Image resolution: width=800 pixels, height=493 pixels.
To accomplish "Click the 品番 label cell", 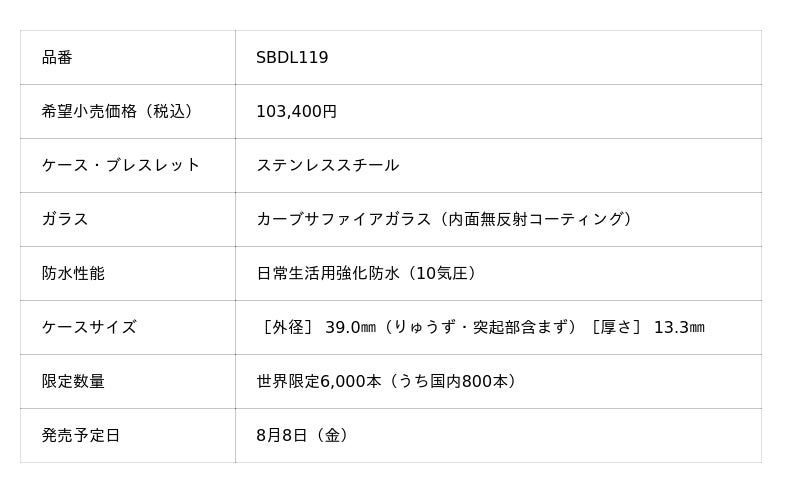I will pos(57,58).
